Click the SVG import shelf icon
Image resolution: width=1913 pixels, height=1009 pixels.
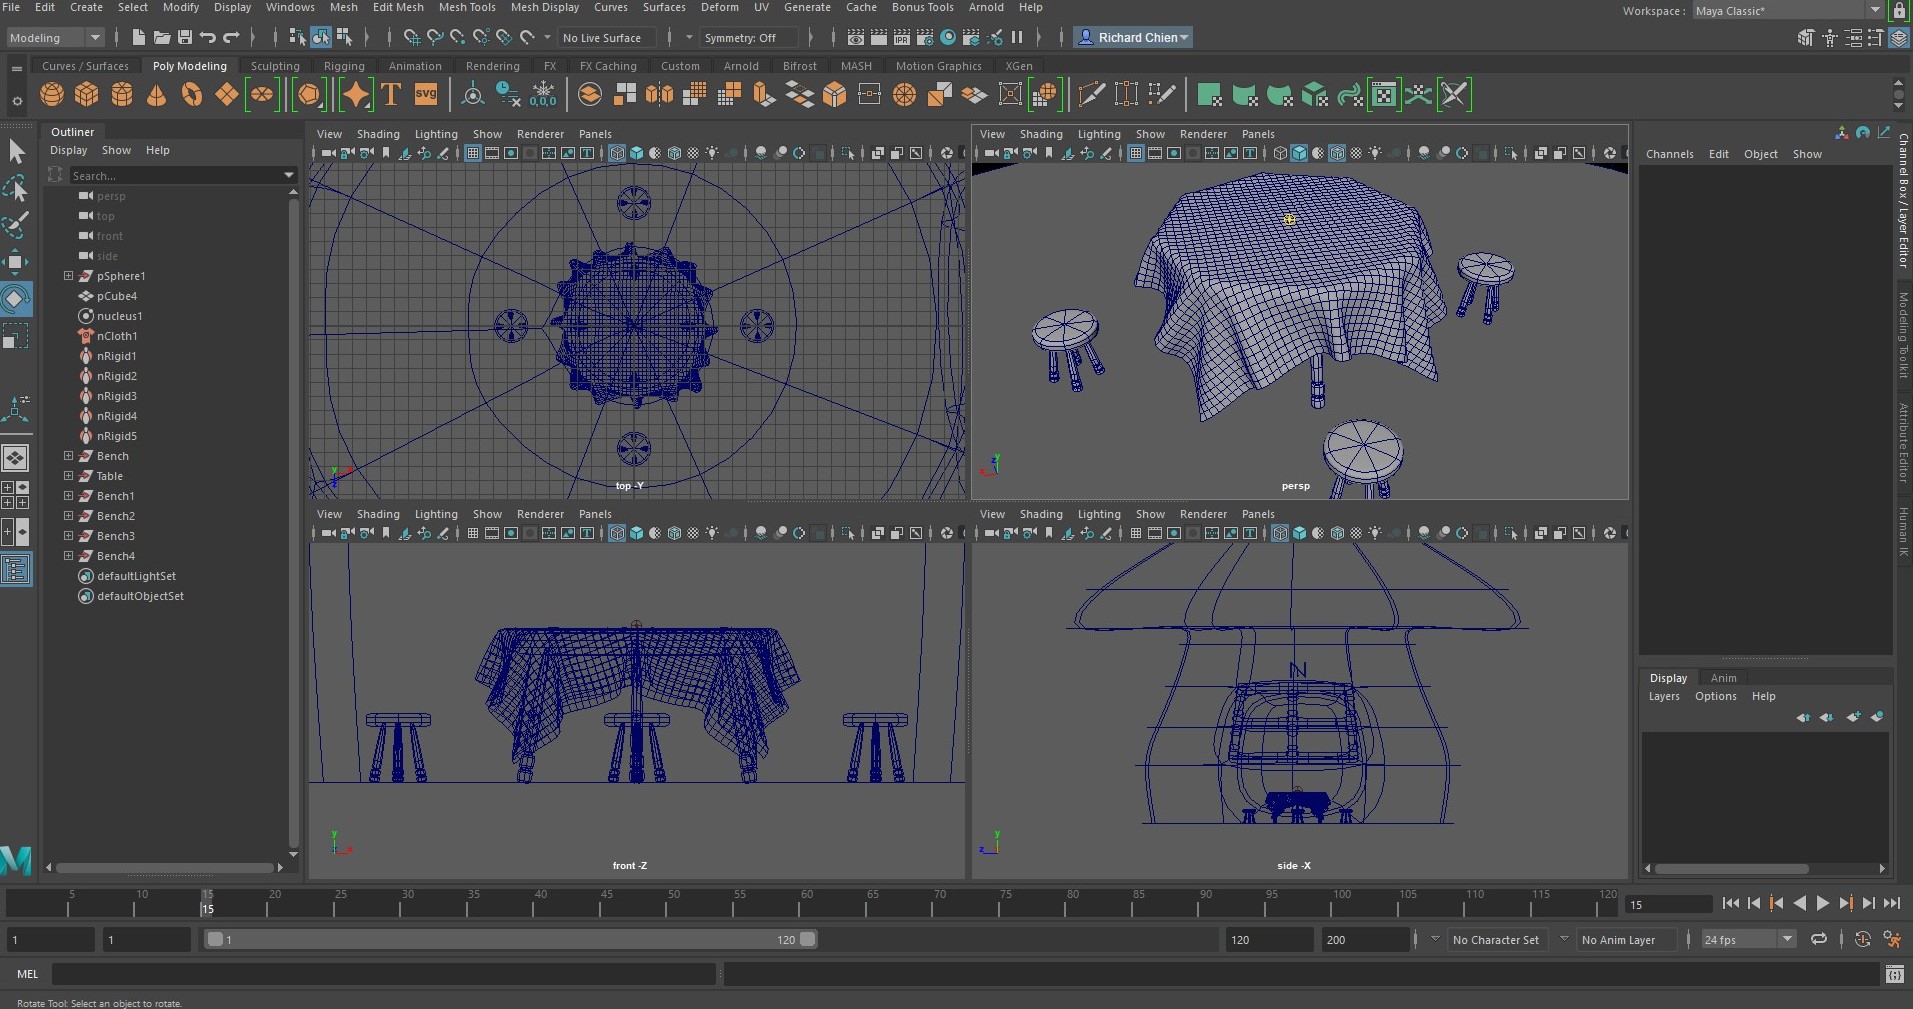(x=426, y=95)
